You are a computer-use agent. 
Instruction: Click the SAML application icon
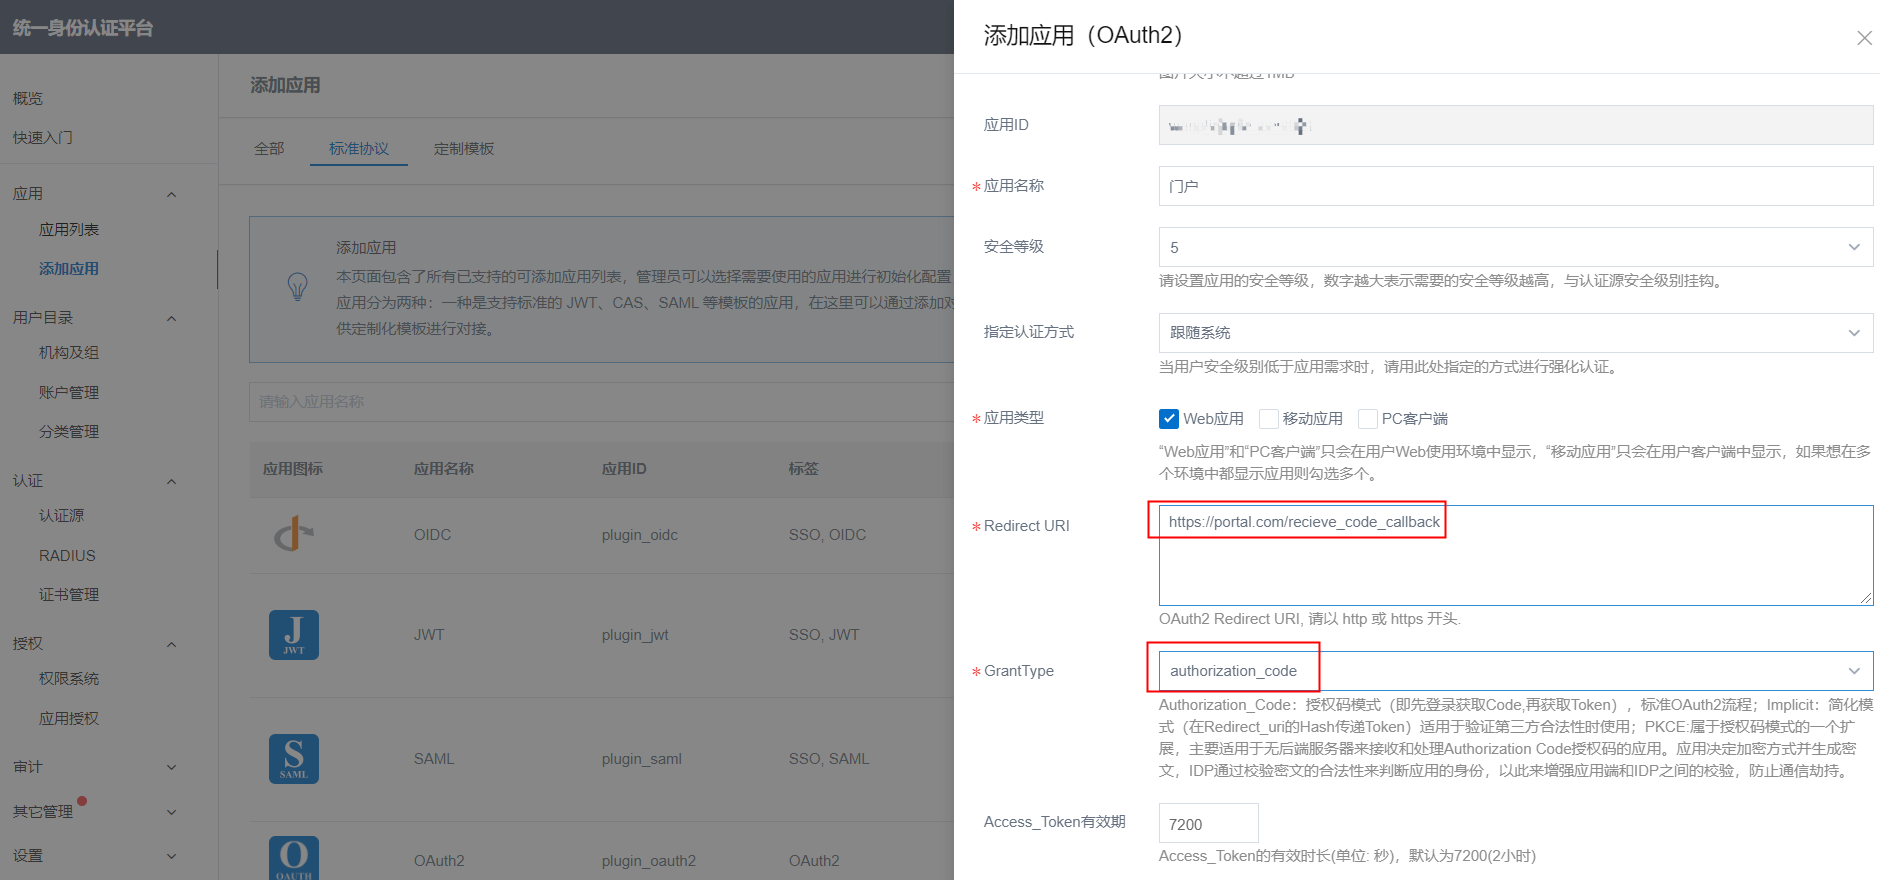(x=294, y=759)
